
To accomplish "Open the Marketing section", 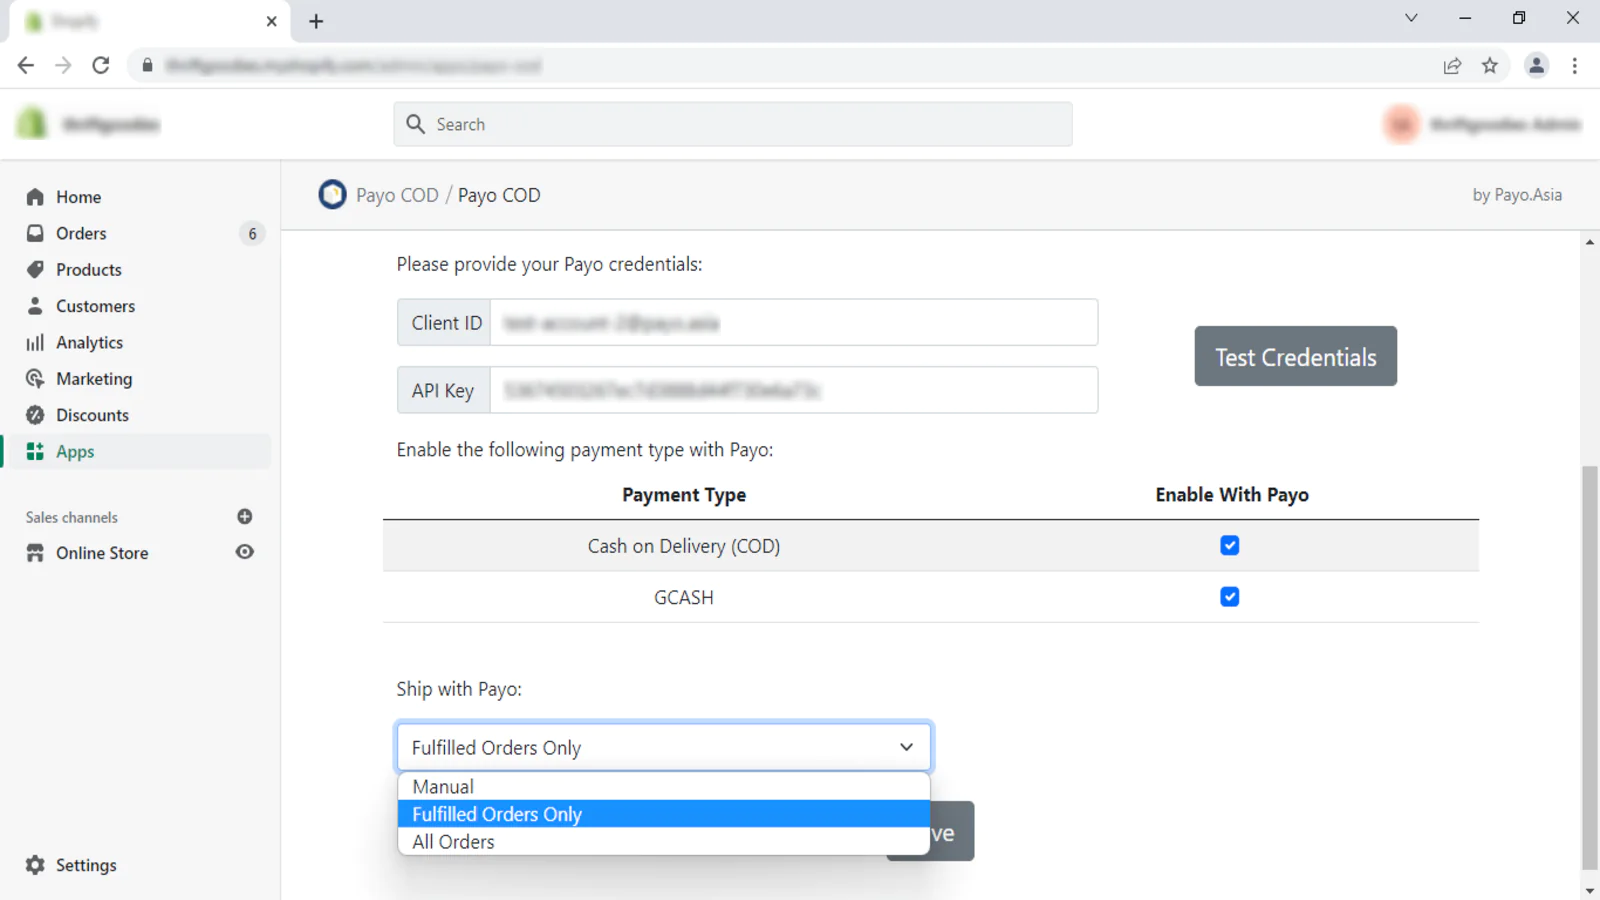I will tap(94, 379).
